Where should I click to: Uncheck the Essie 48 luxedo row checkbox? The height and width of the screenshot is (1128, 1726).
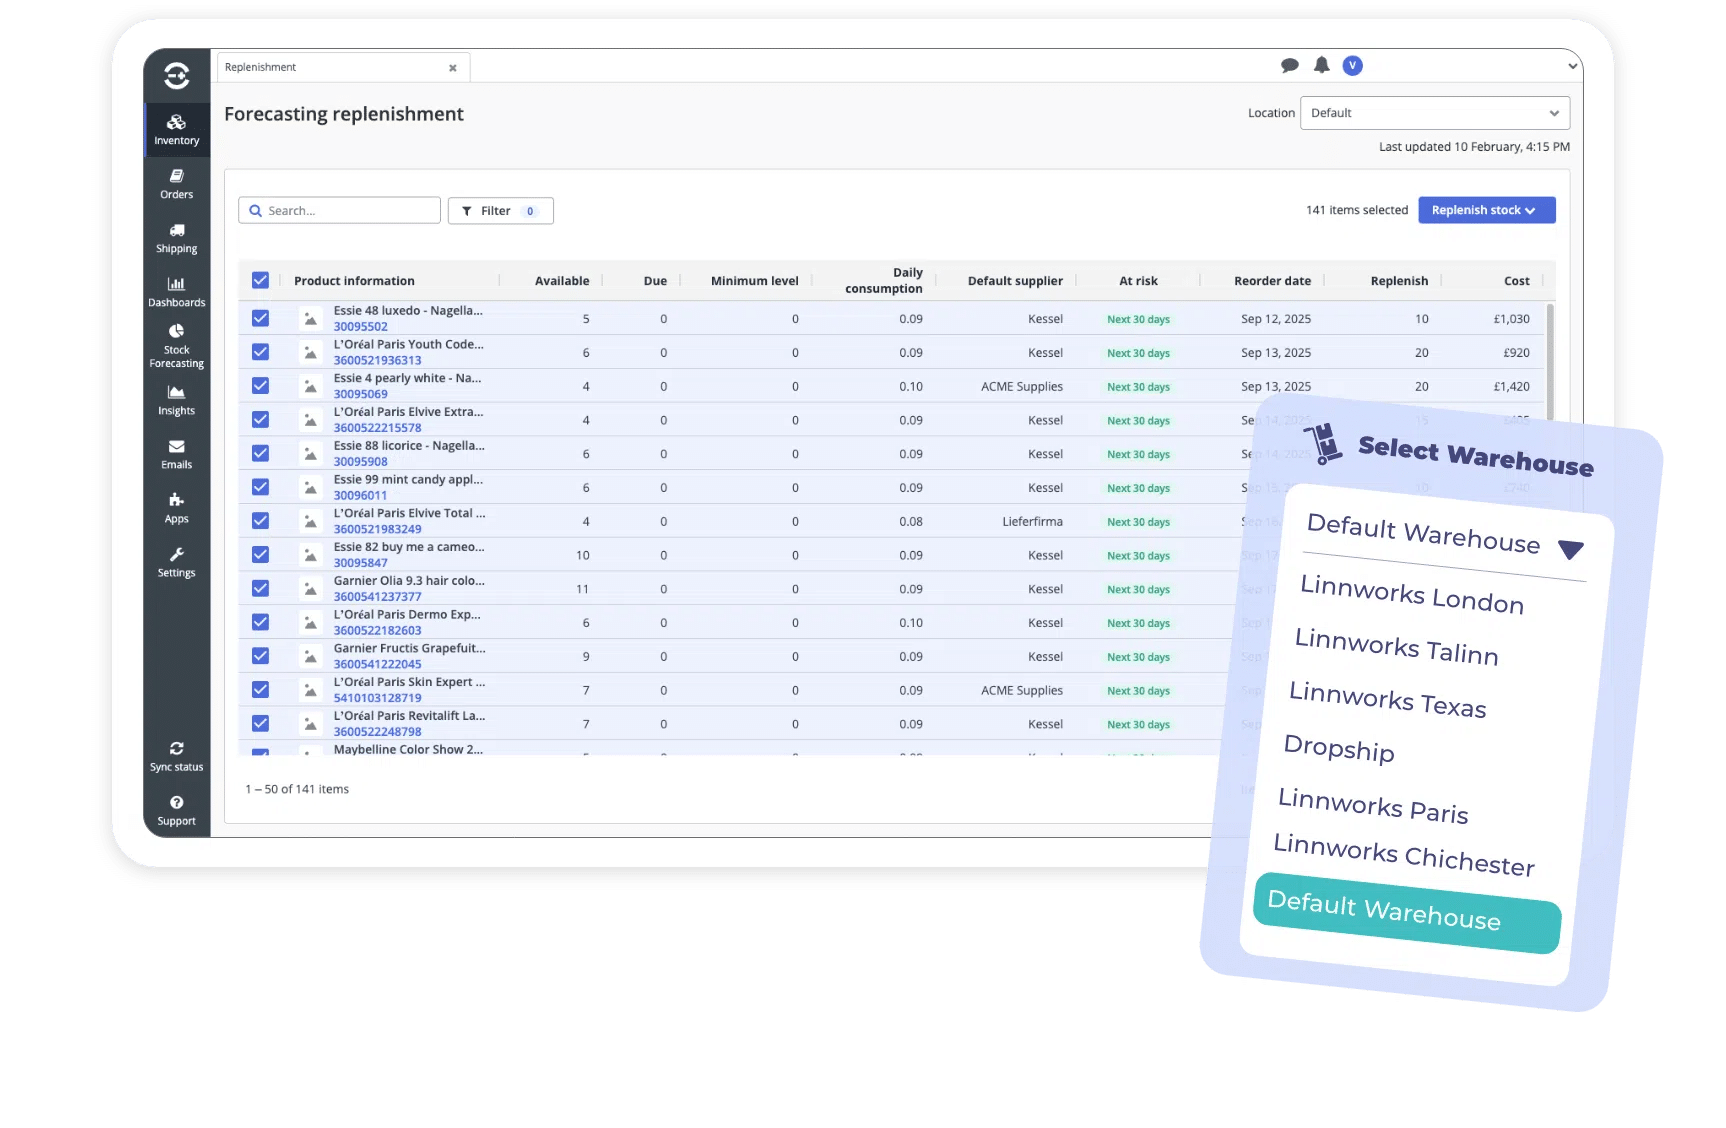pos(260,319)
